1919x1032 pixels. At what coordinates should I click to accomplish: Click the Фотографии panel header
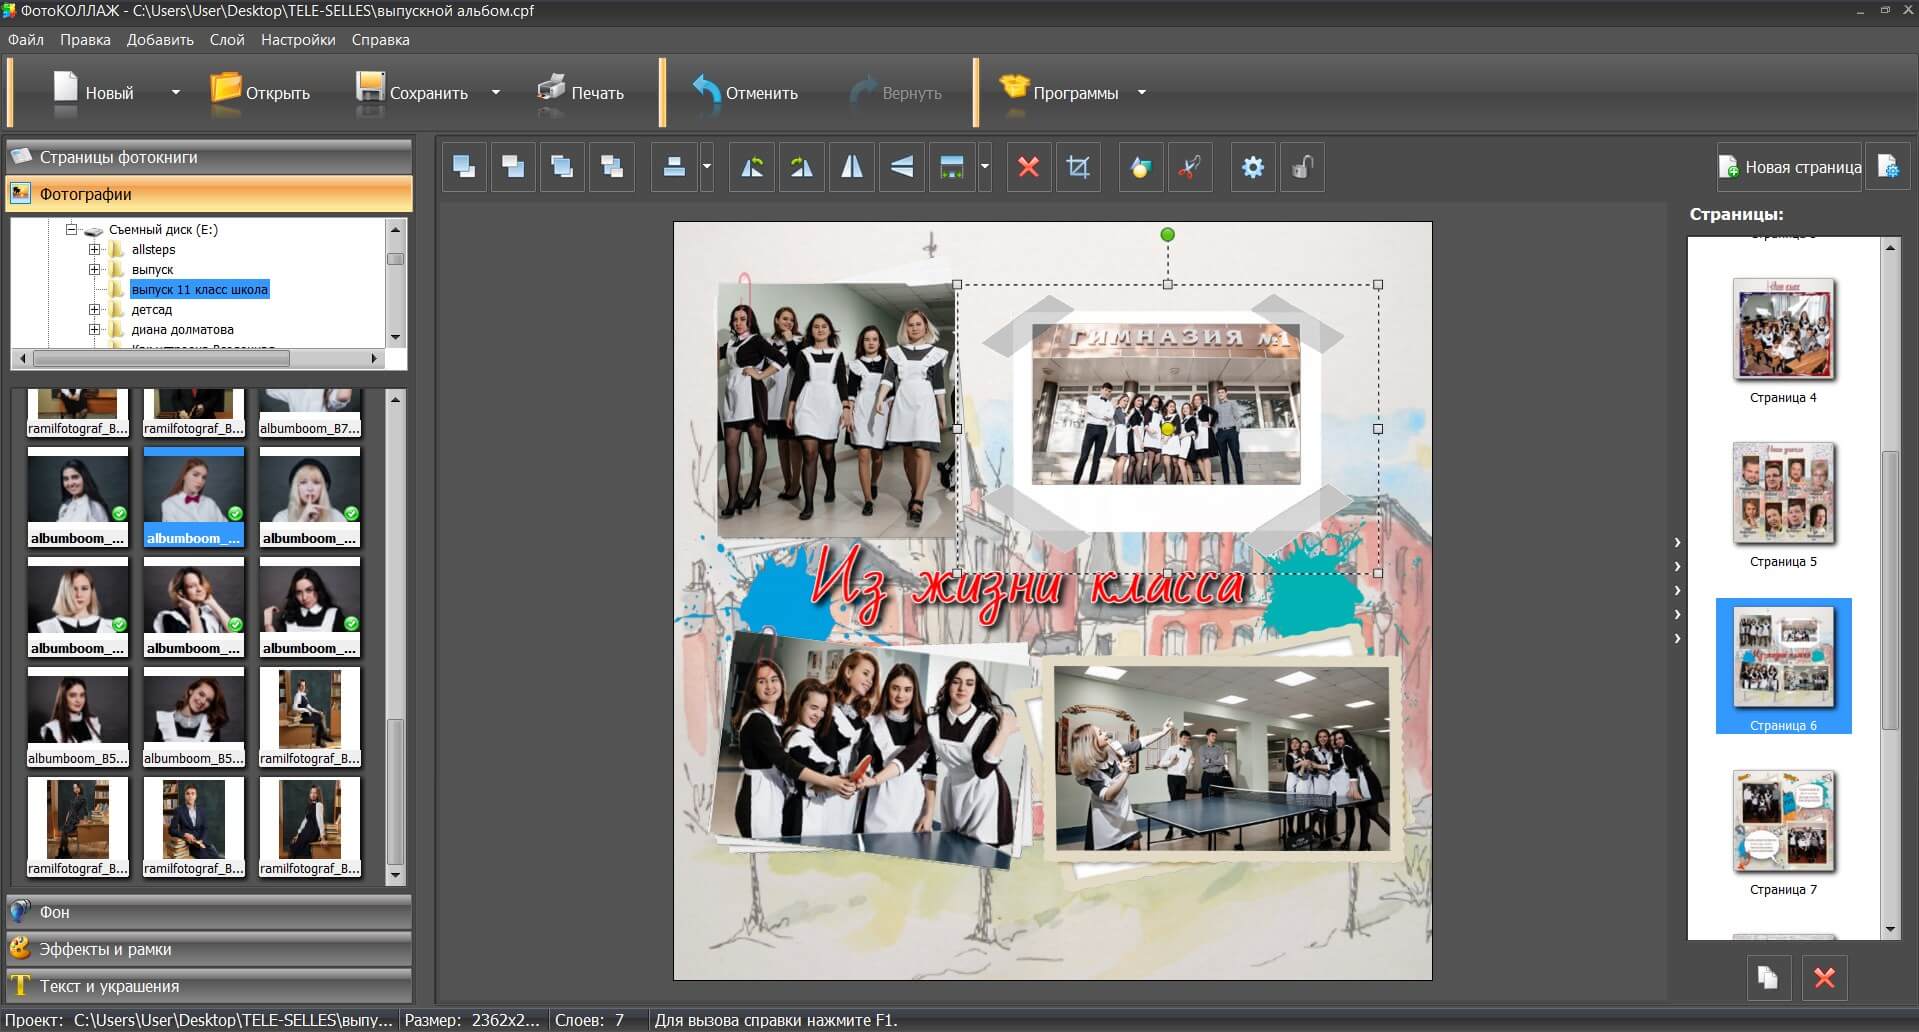(x=209, y=194)
